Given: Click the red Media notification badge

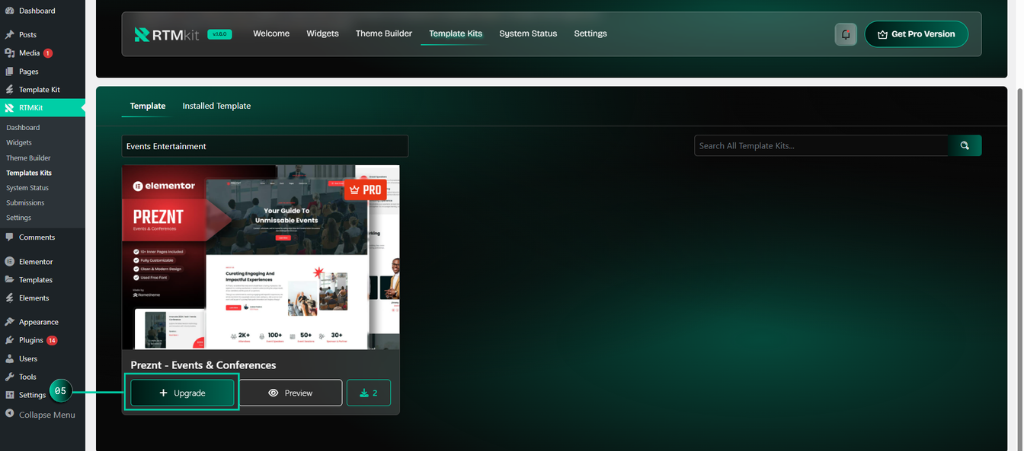Looking at the screenshot, I should tap(48, 53).
